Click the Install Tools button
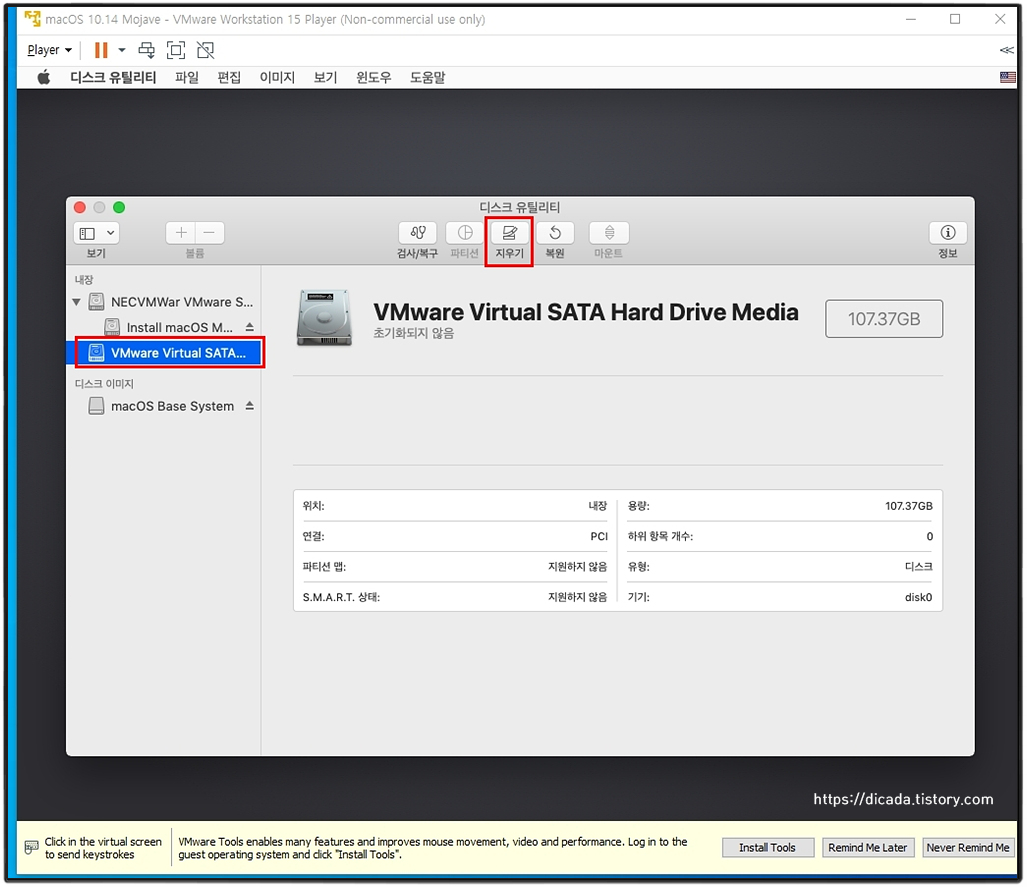 click(x=768, y=848)
